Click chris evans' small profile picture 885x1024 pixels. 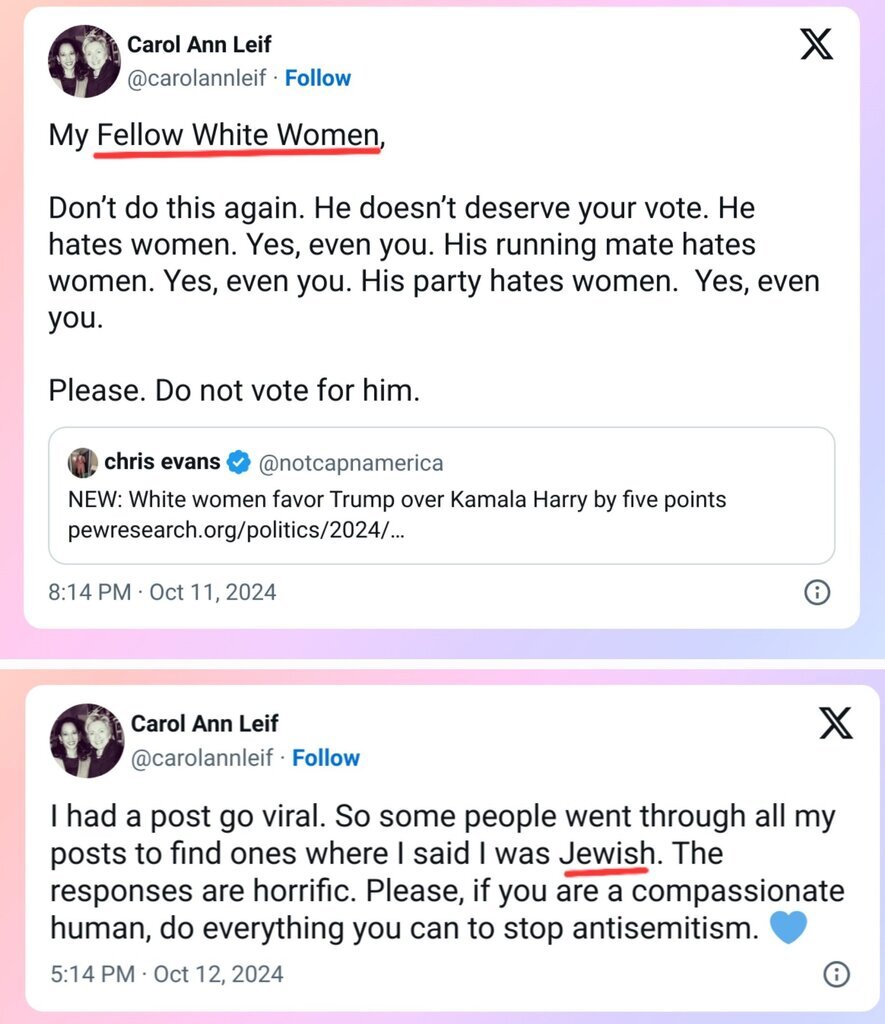coord(82,463)
